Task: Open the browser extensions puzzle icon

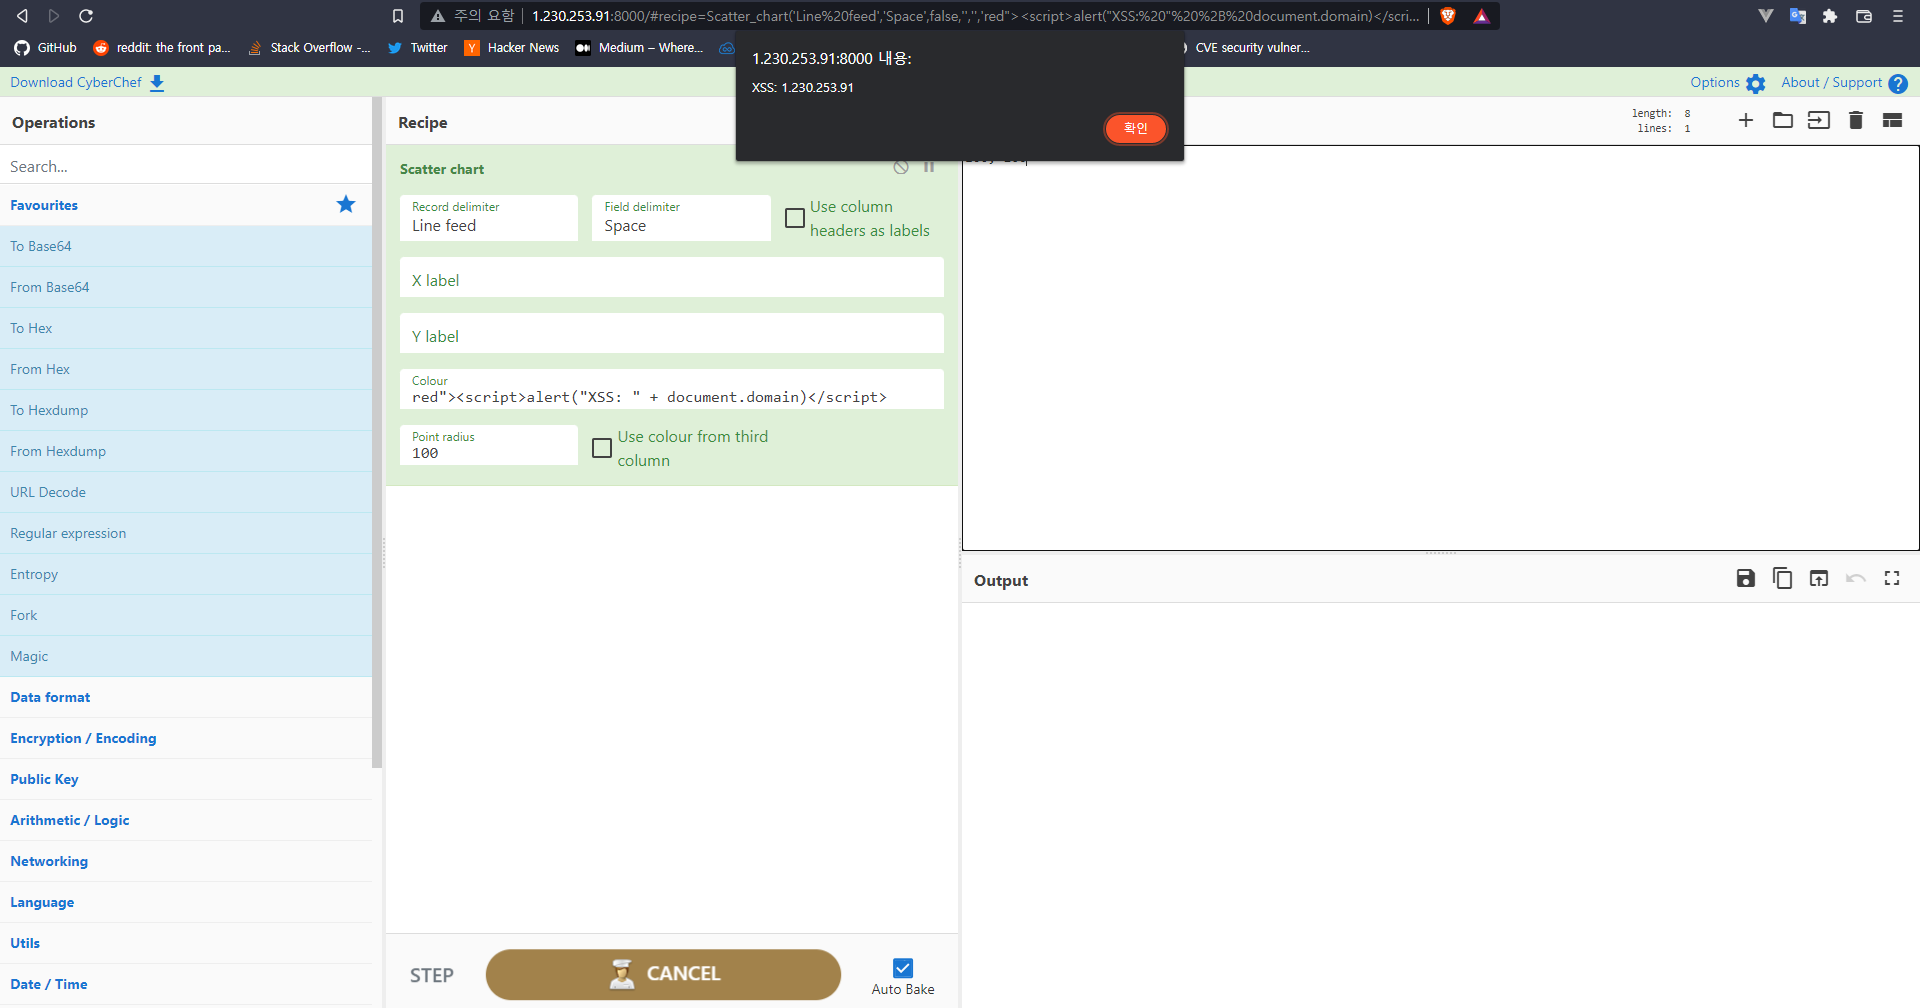Action: (x=1830, y=16)
